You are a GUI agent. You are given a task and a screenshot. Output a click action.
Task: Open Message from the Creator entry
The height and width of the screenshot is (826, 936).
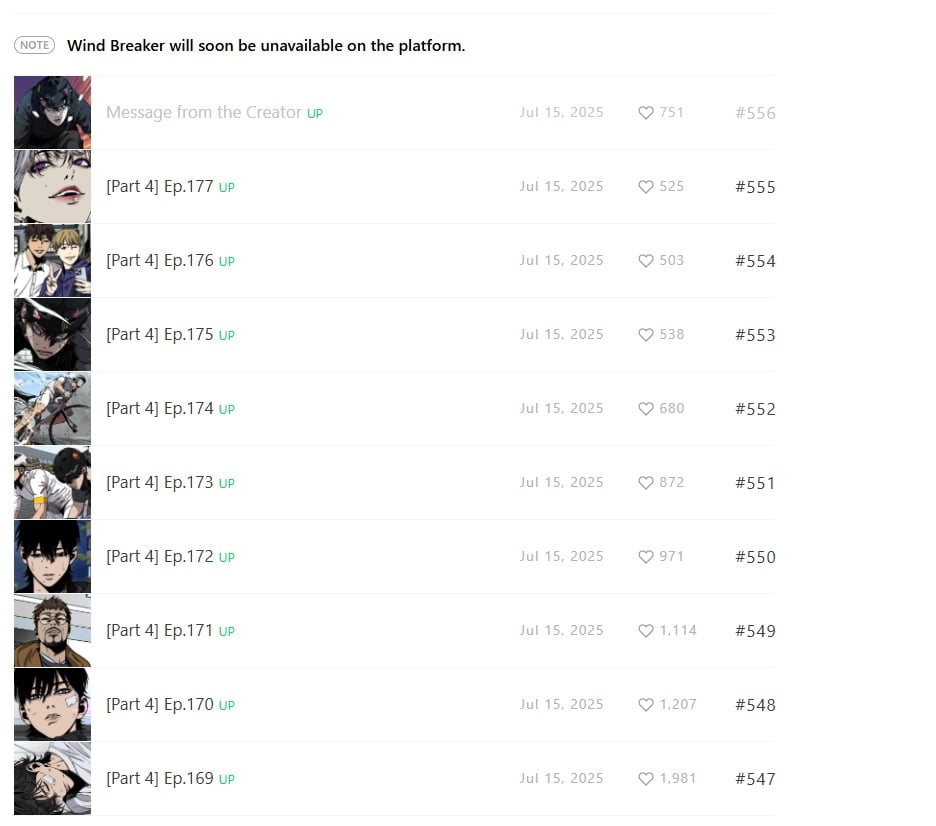tap(204, 113)
